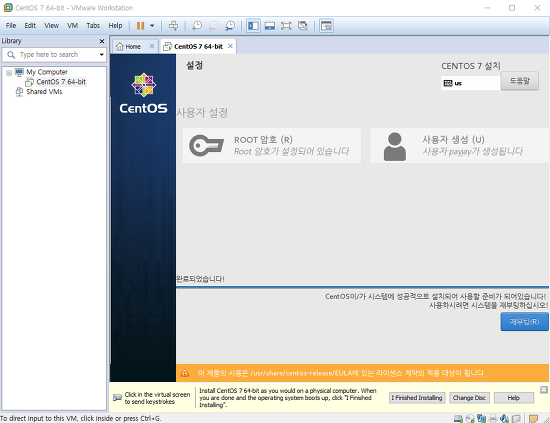This screenshot has height=423, width=550.
Task: Click I Finished Installing button
Action: pos(417,398)
